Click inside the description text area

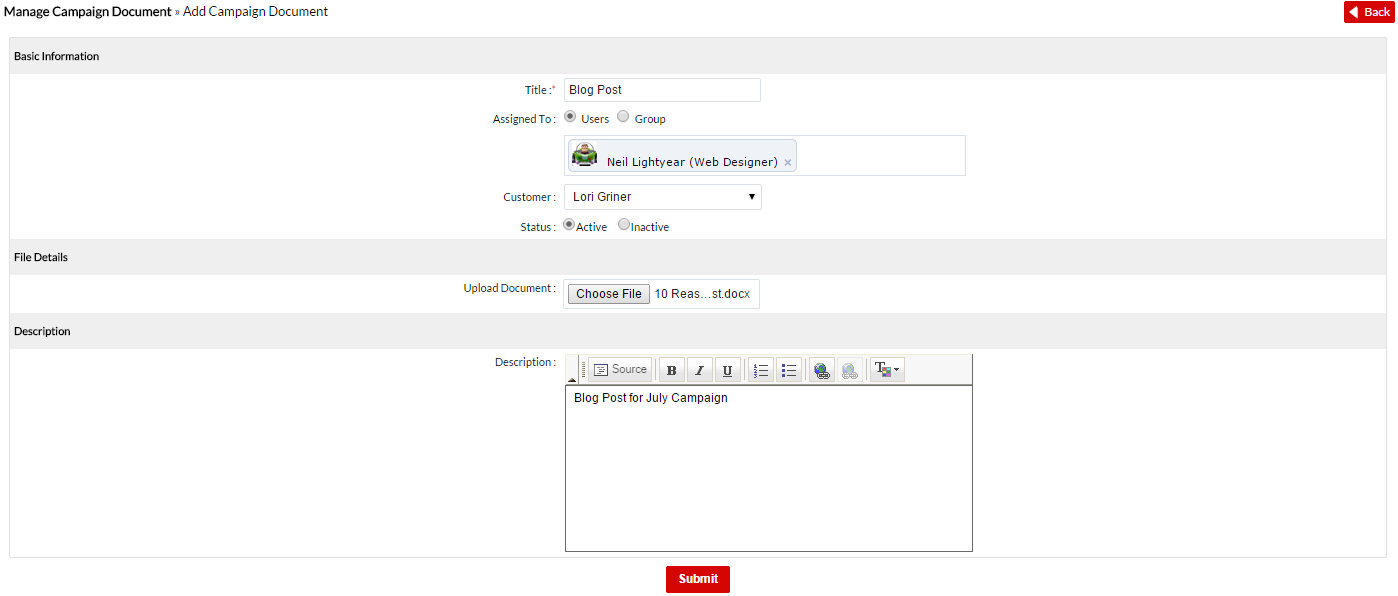point(769,468)
